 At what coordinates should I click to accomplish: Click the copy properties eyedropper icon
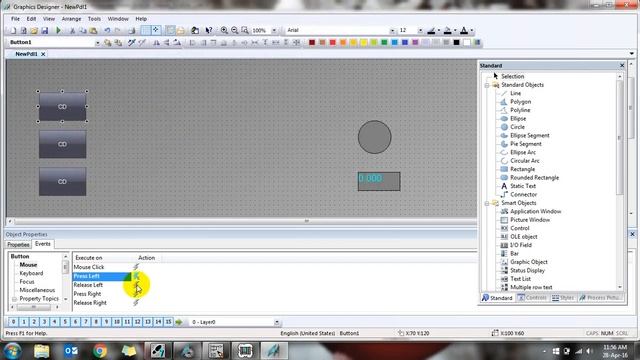coord(131,42)
